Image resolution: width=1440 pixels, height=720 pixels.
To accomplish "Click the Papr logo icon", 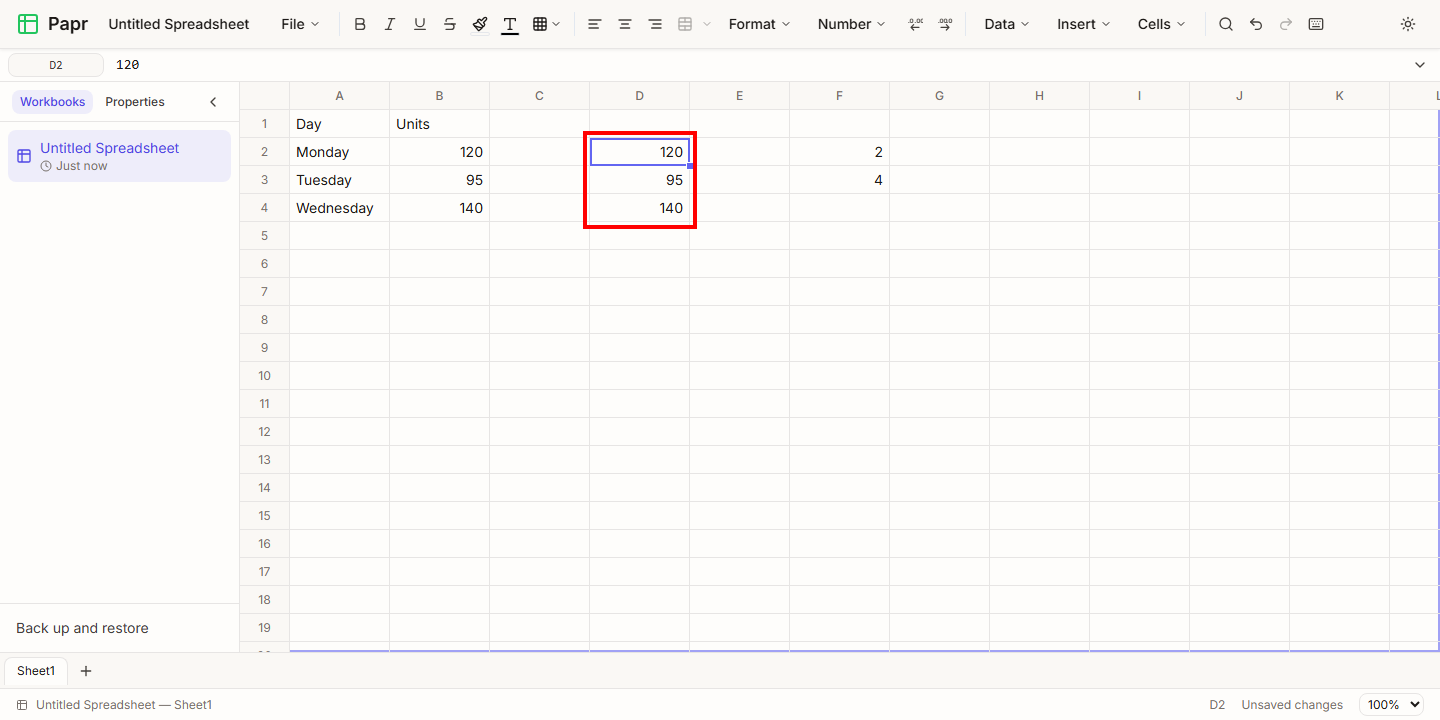I will [28, 24].
